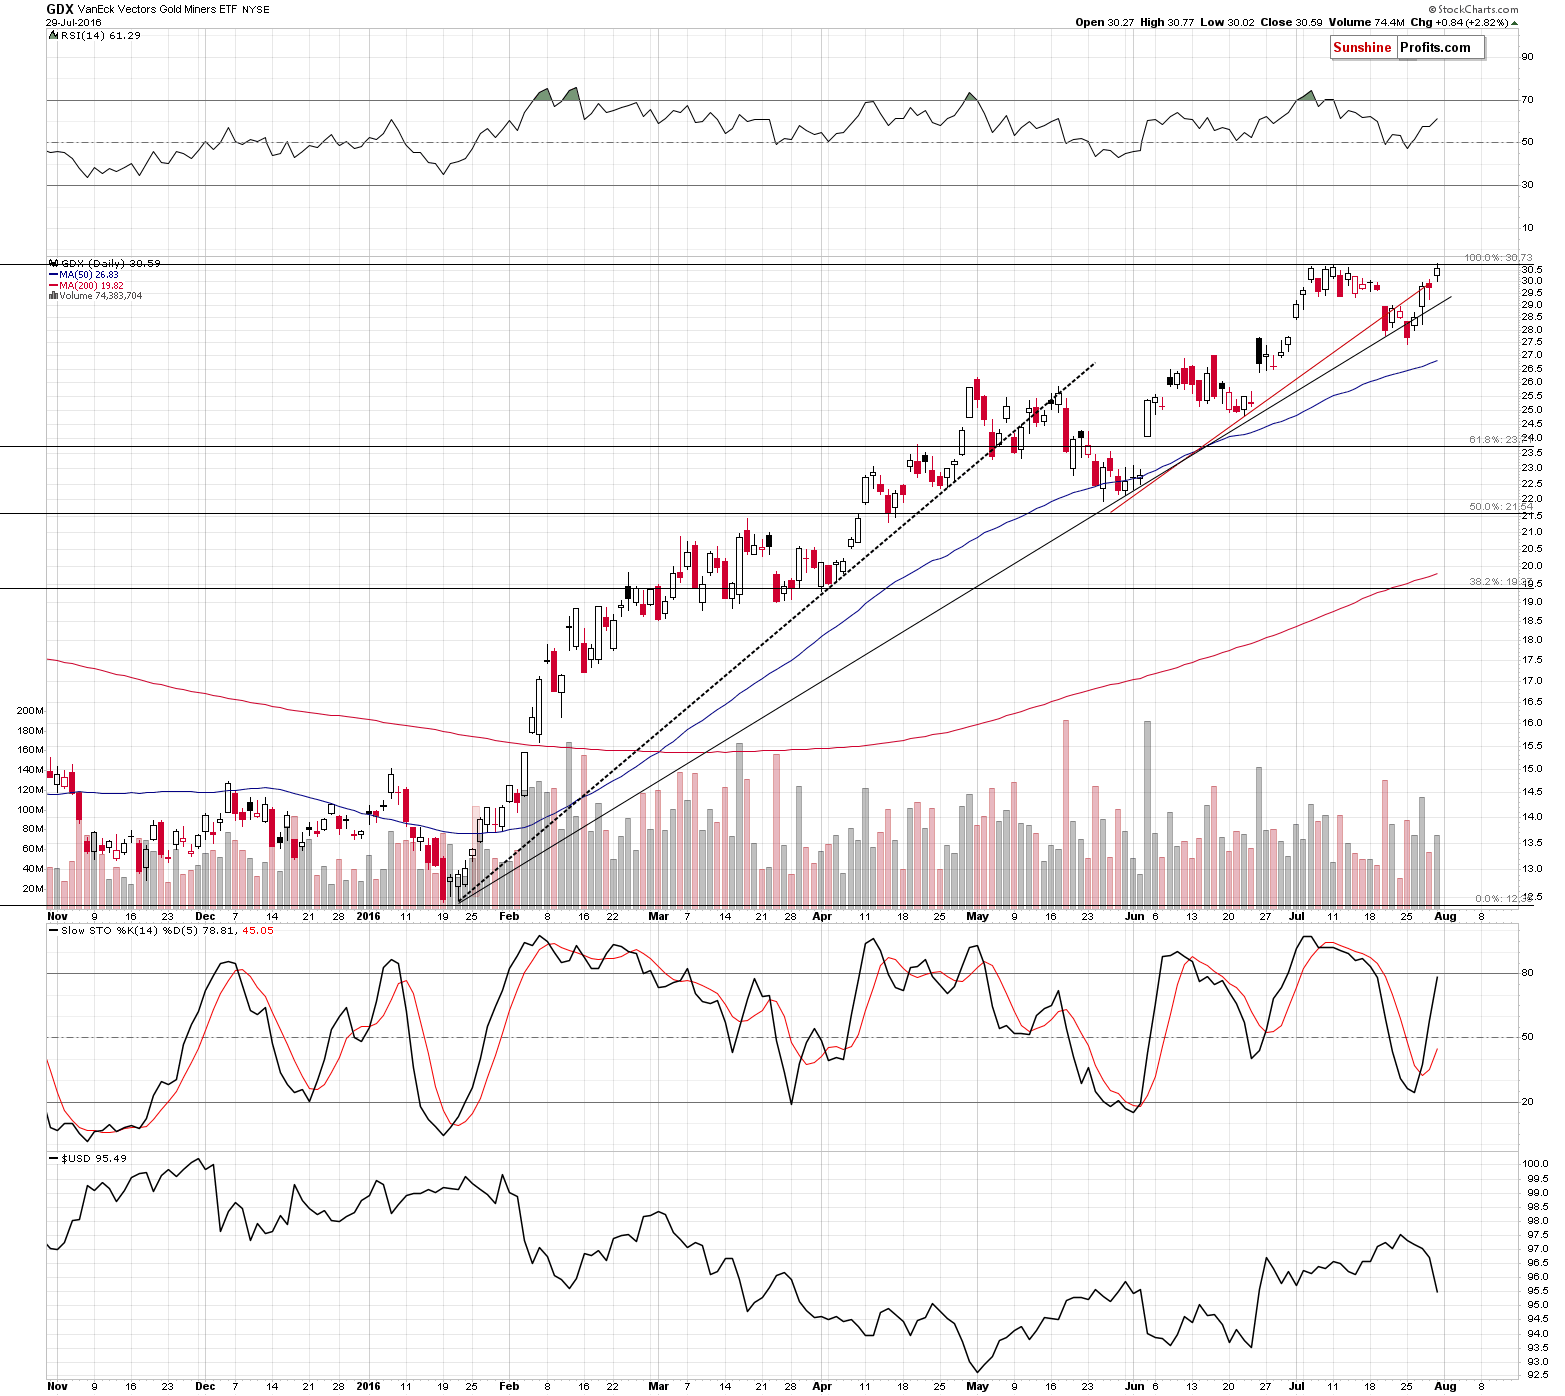The height and width of the screenshot is (1396, 1565).
Task: Click the RSI(14) 61.29 indicator label
Action: 101,35
